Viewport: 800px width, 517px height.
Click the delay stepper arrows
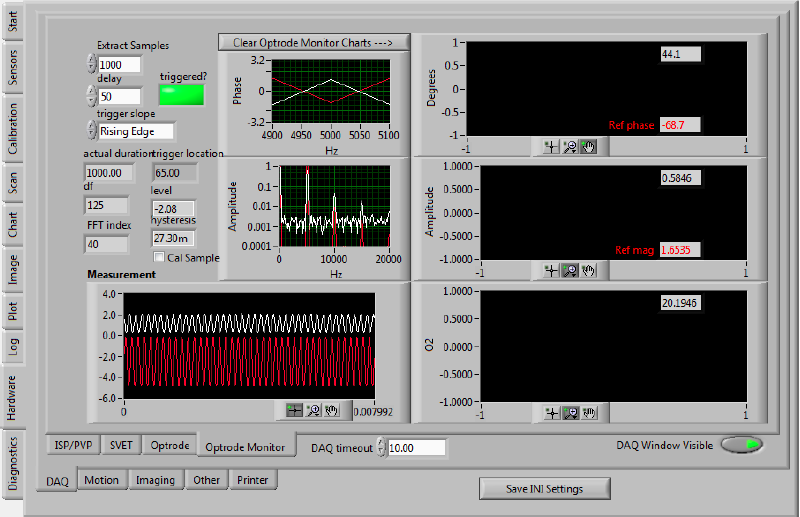coord(91,95)
